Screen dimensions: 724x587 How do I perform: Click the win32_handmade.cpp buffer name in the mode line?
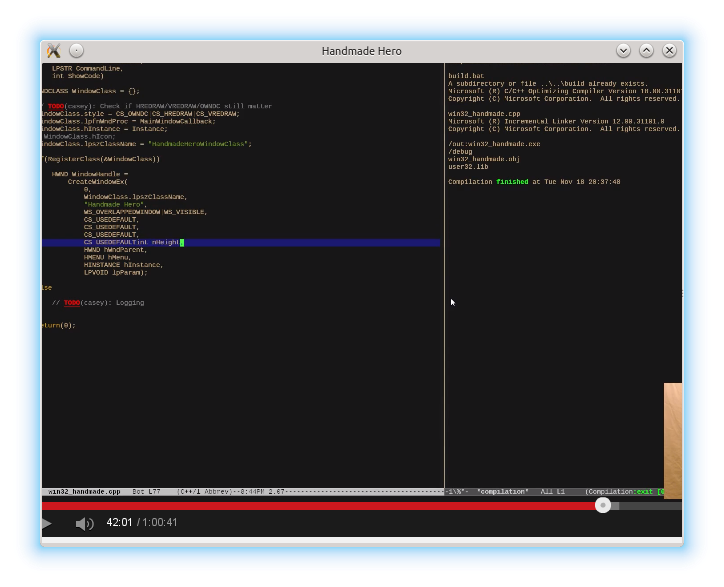point(84,492)
